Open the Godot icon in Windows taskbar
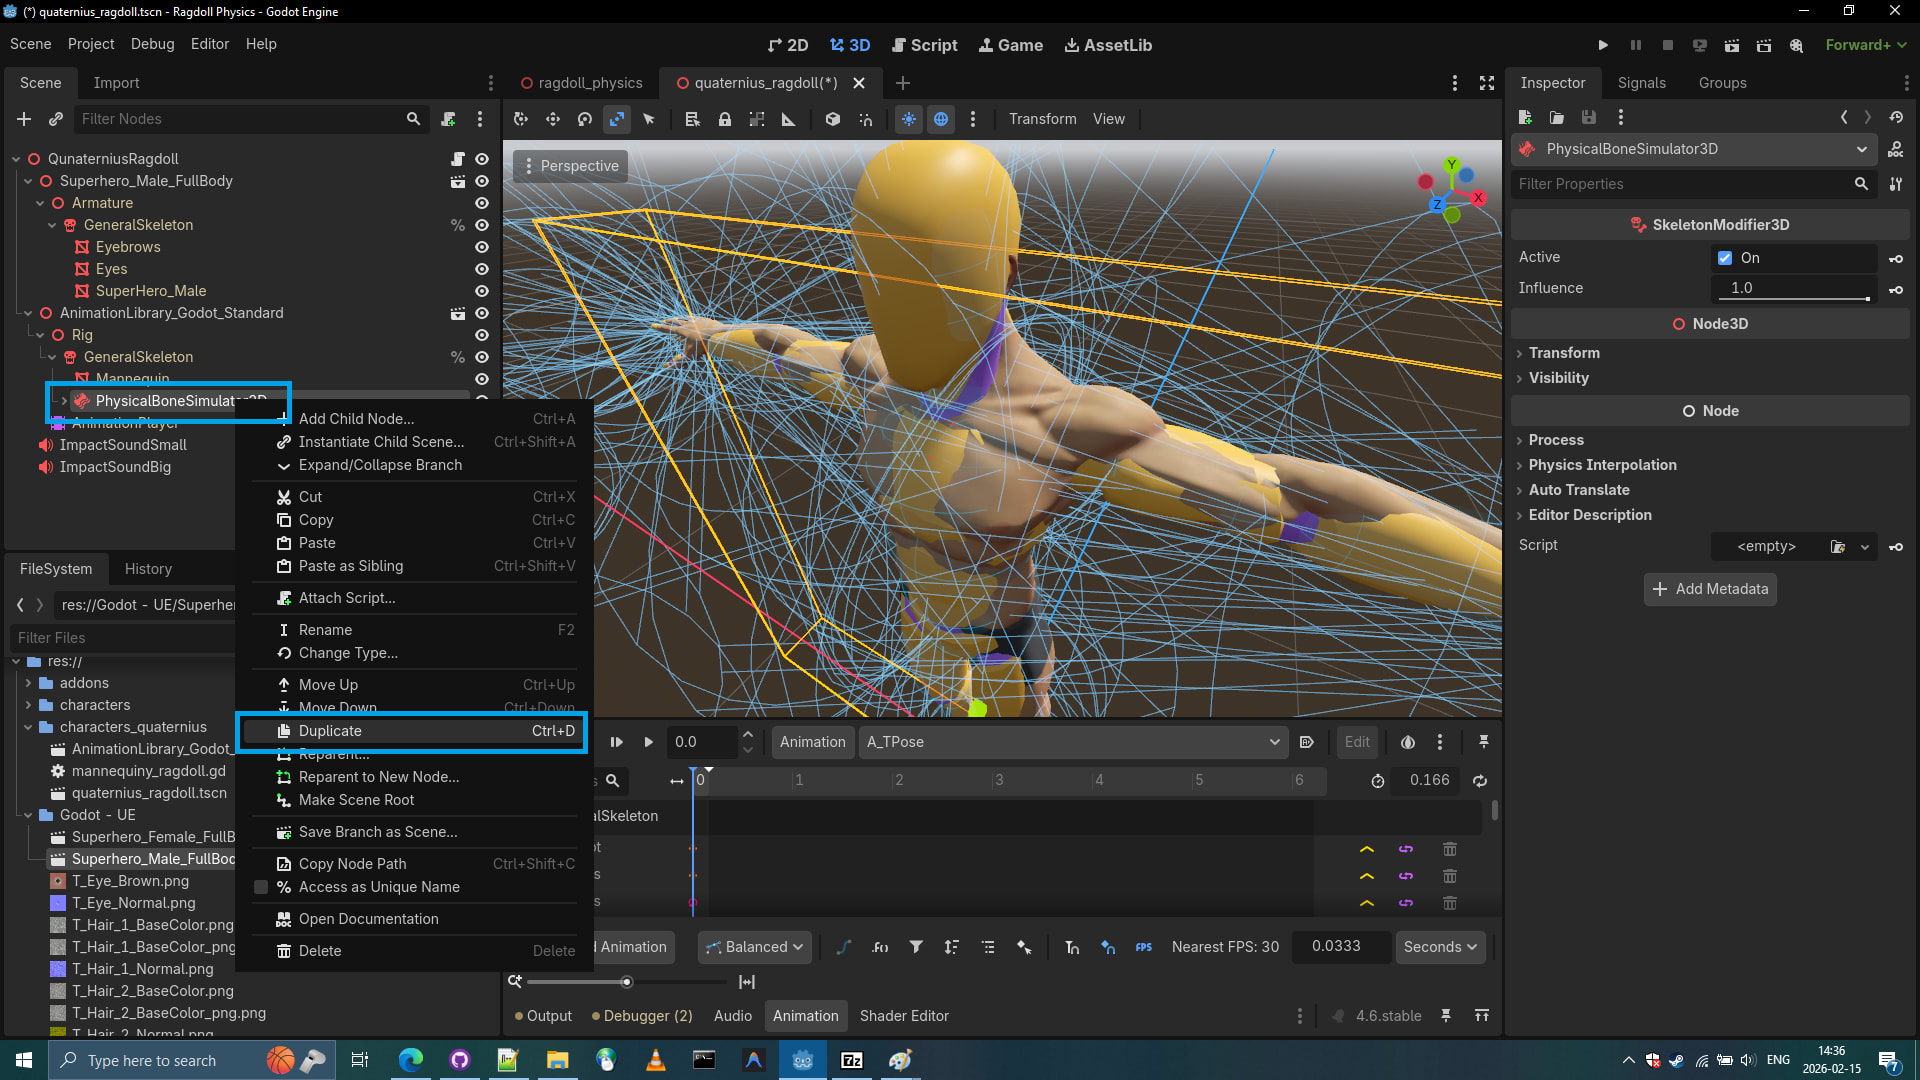This screenshot has width=1920, height=1080. tap(802, 1060)
